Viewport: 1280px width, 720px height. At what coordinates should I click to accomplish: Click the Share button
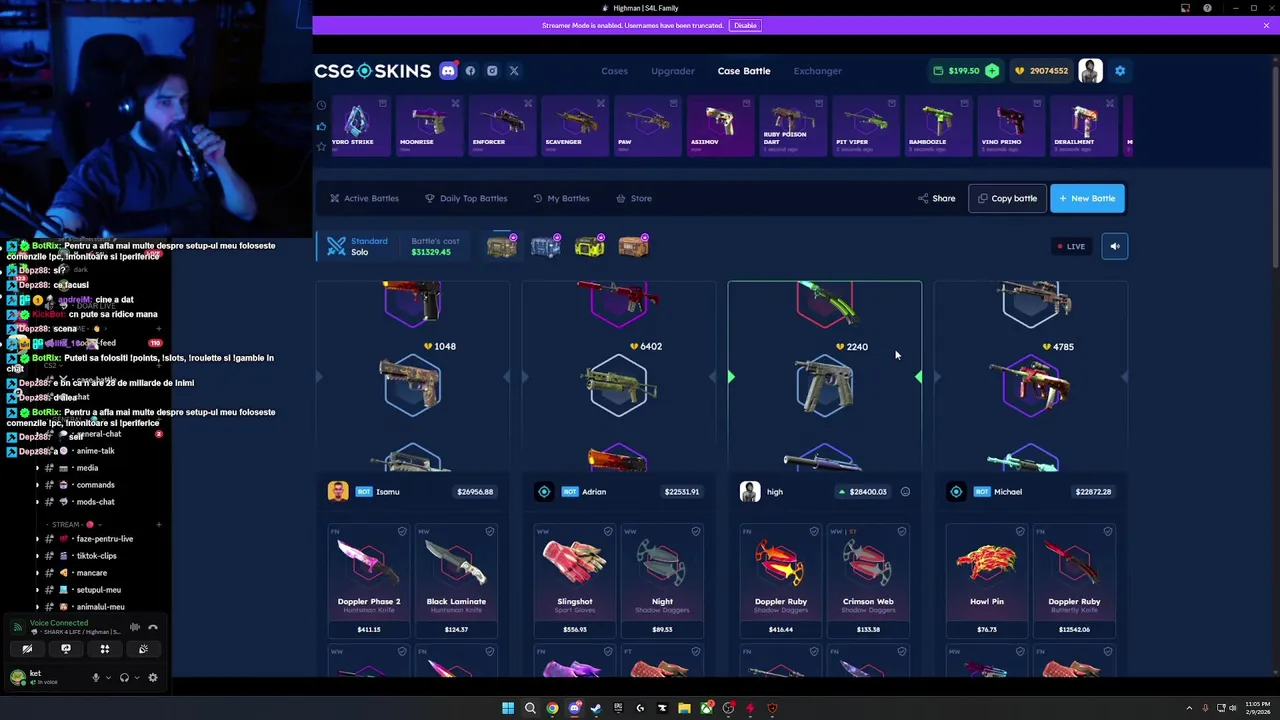tap(937, 198)
